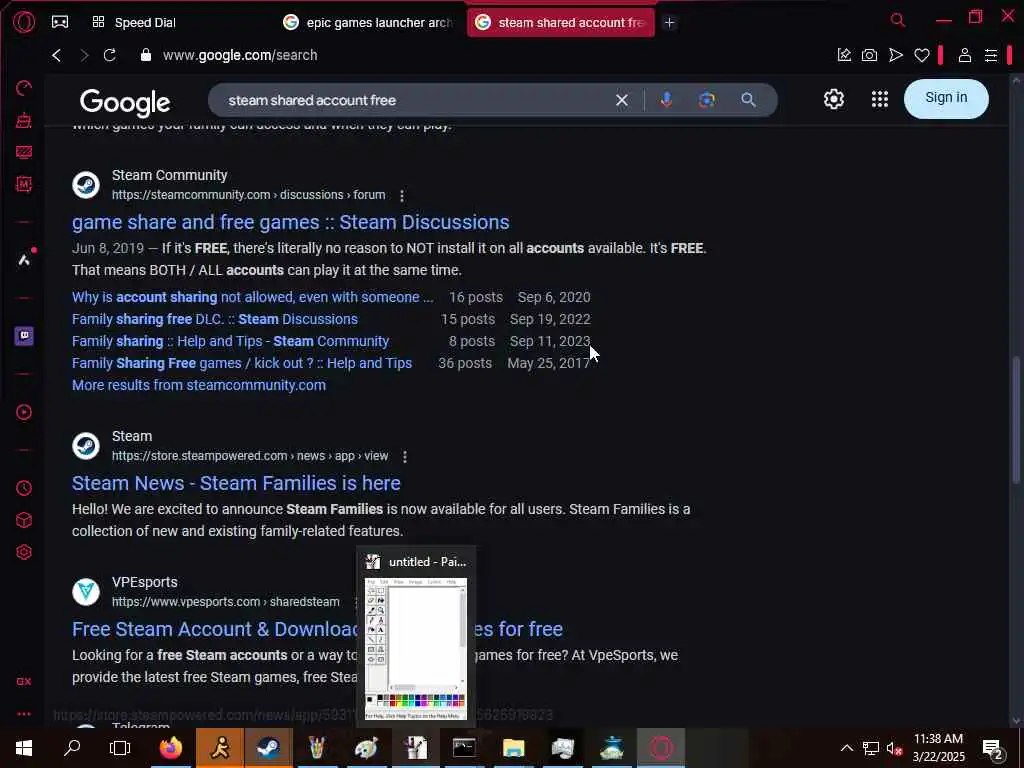Open the Opera GX main menu logo

click(24, 22)
